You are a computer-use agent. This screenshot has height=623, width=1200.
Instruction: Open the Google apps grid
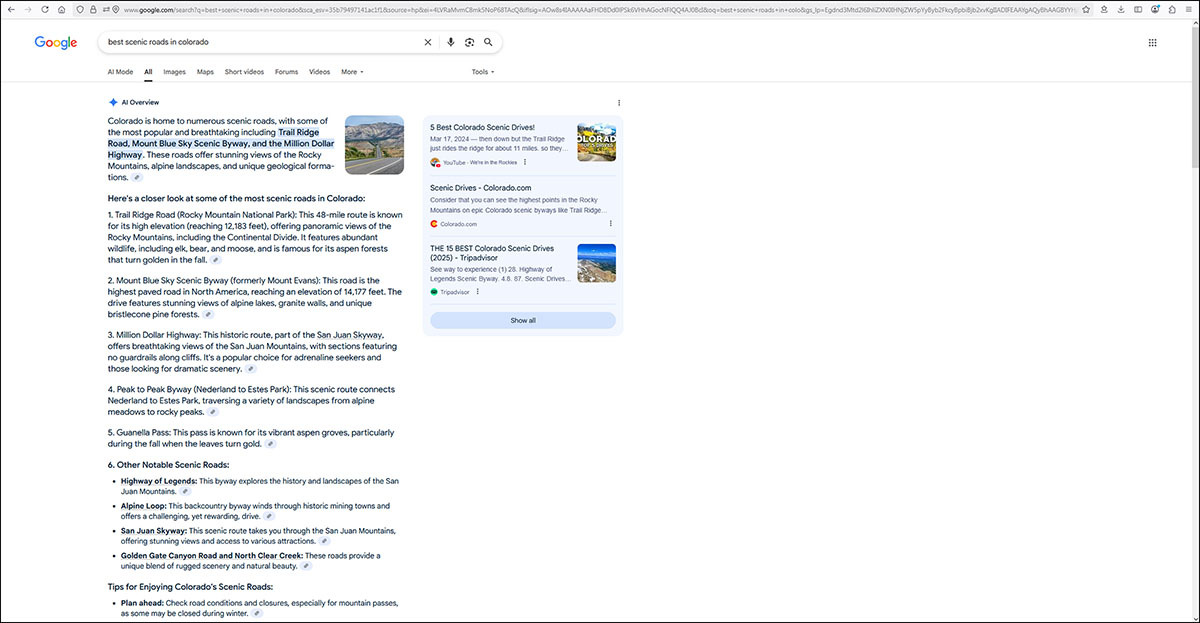(x=1152, y=43)
